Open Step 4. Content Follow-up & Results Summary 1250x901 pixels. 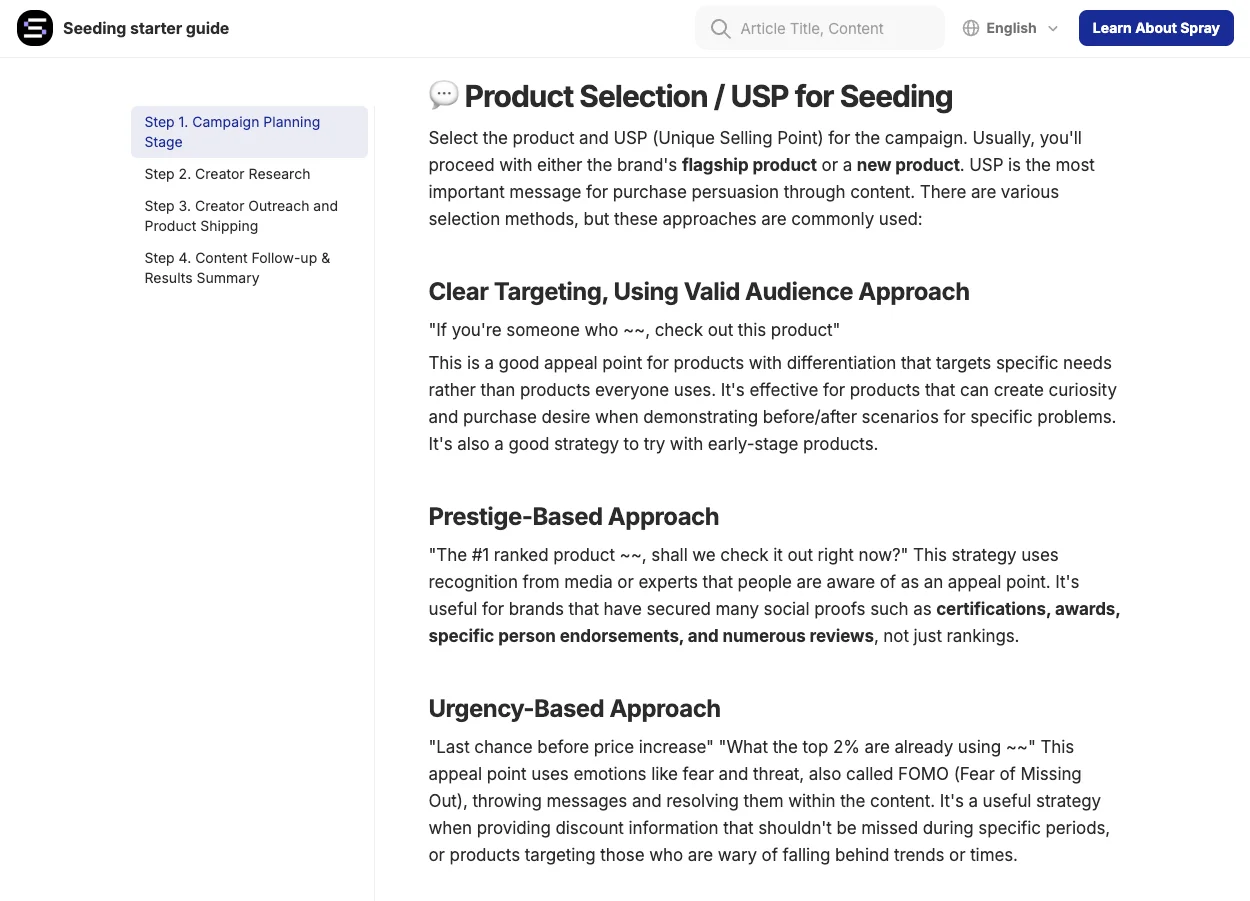click(x=238, y=268)
